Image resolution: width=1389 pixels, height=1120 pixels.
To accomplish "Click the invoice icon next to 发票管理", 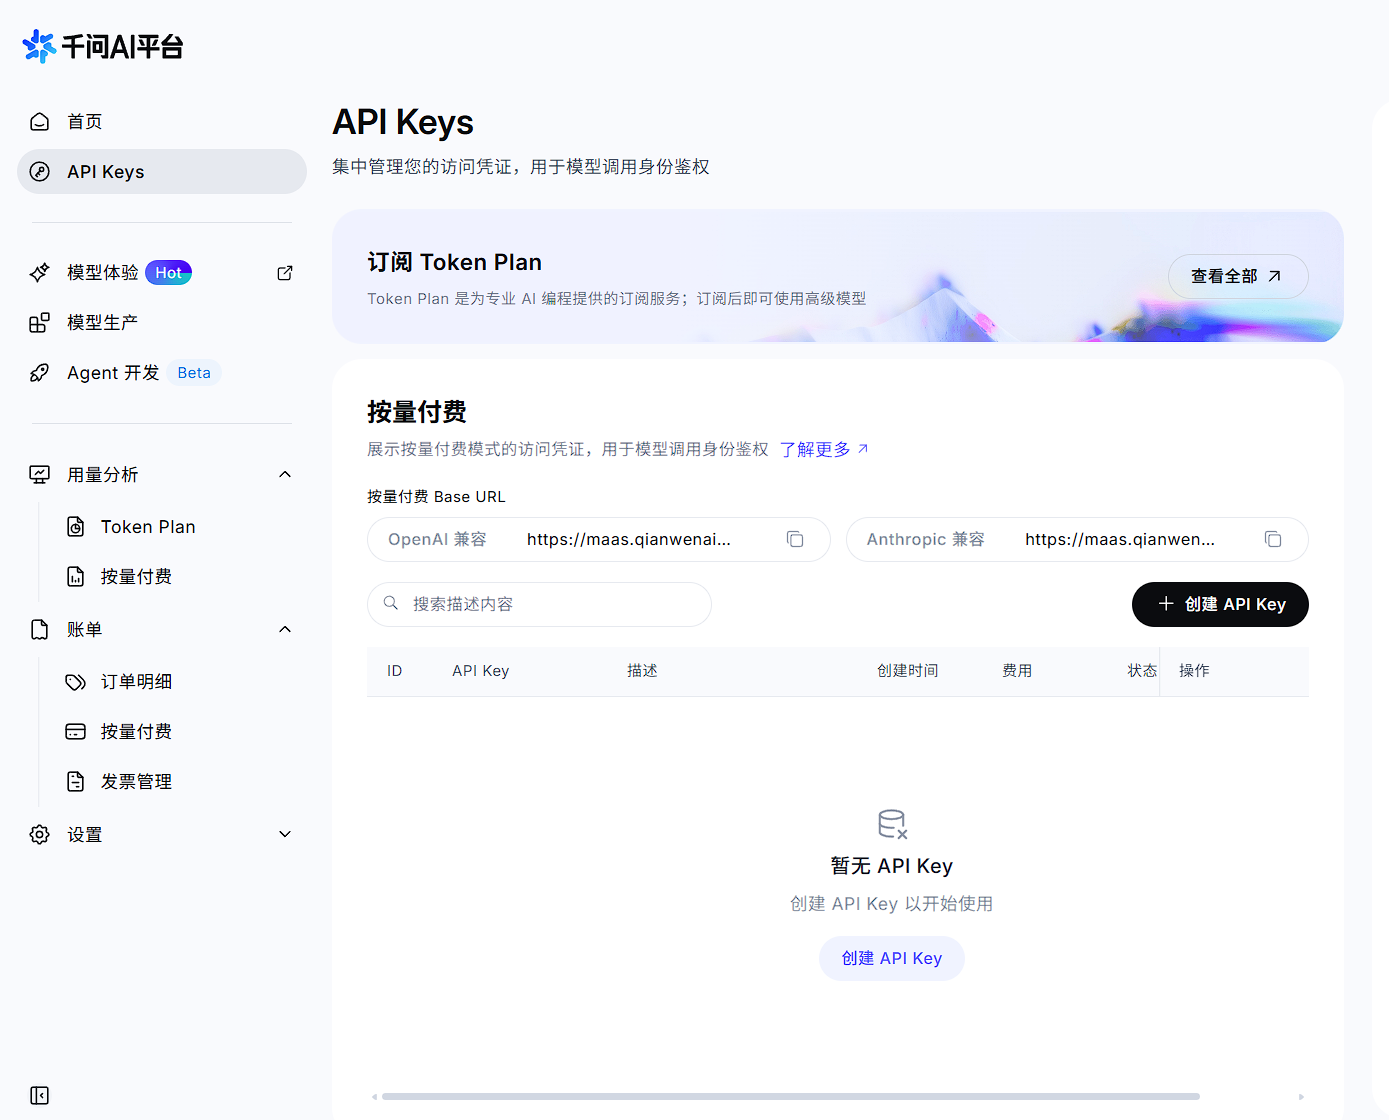I will [x=76, y=782].
